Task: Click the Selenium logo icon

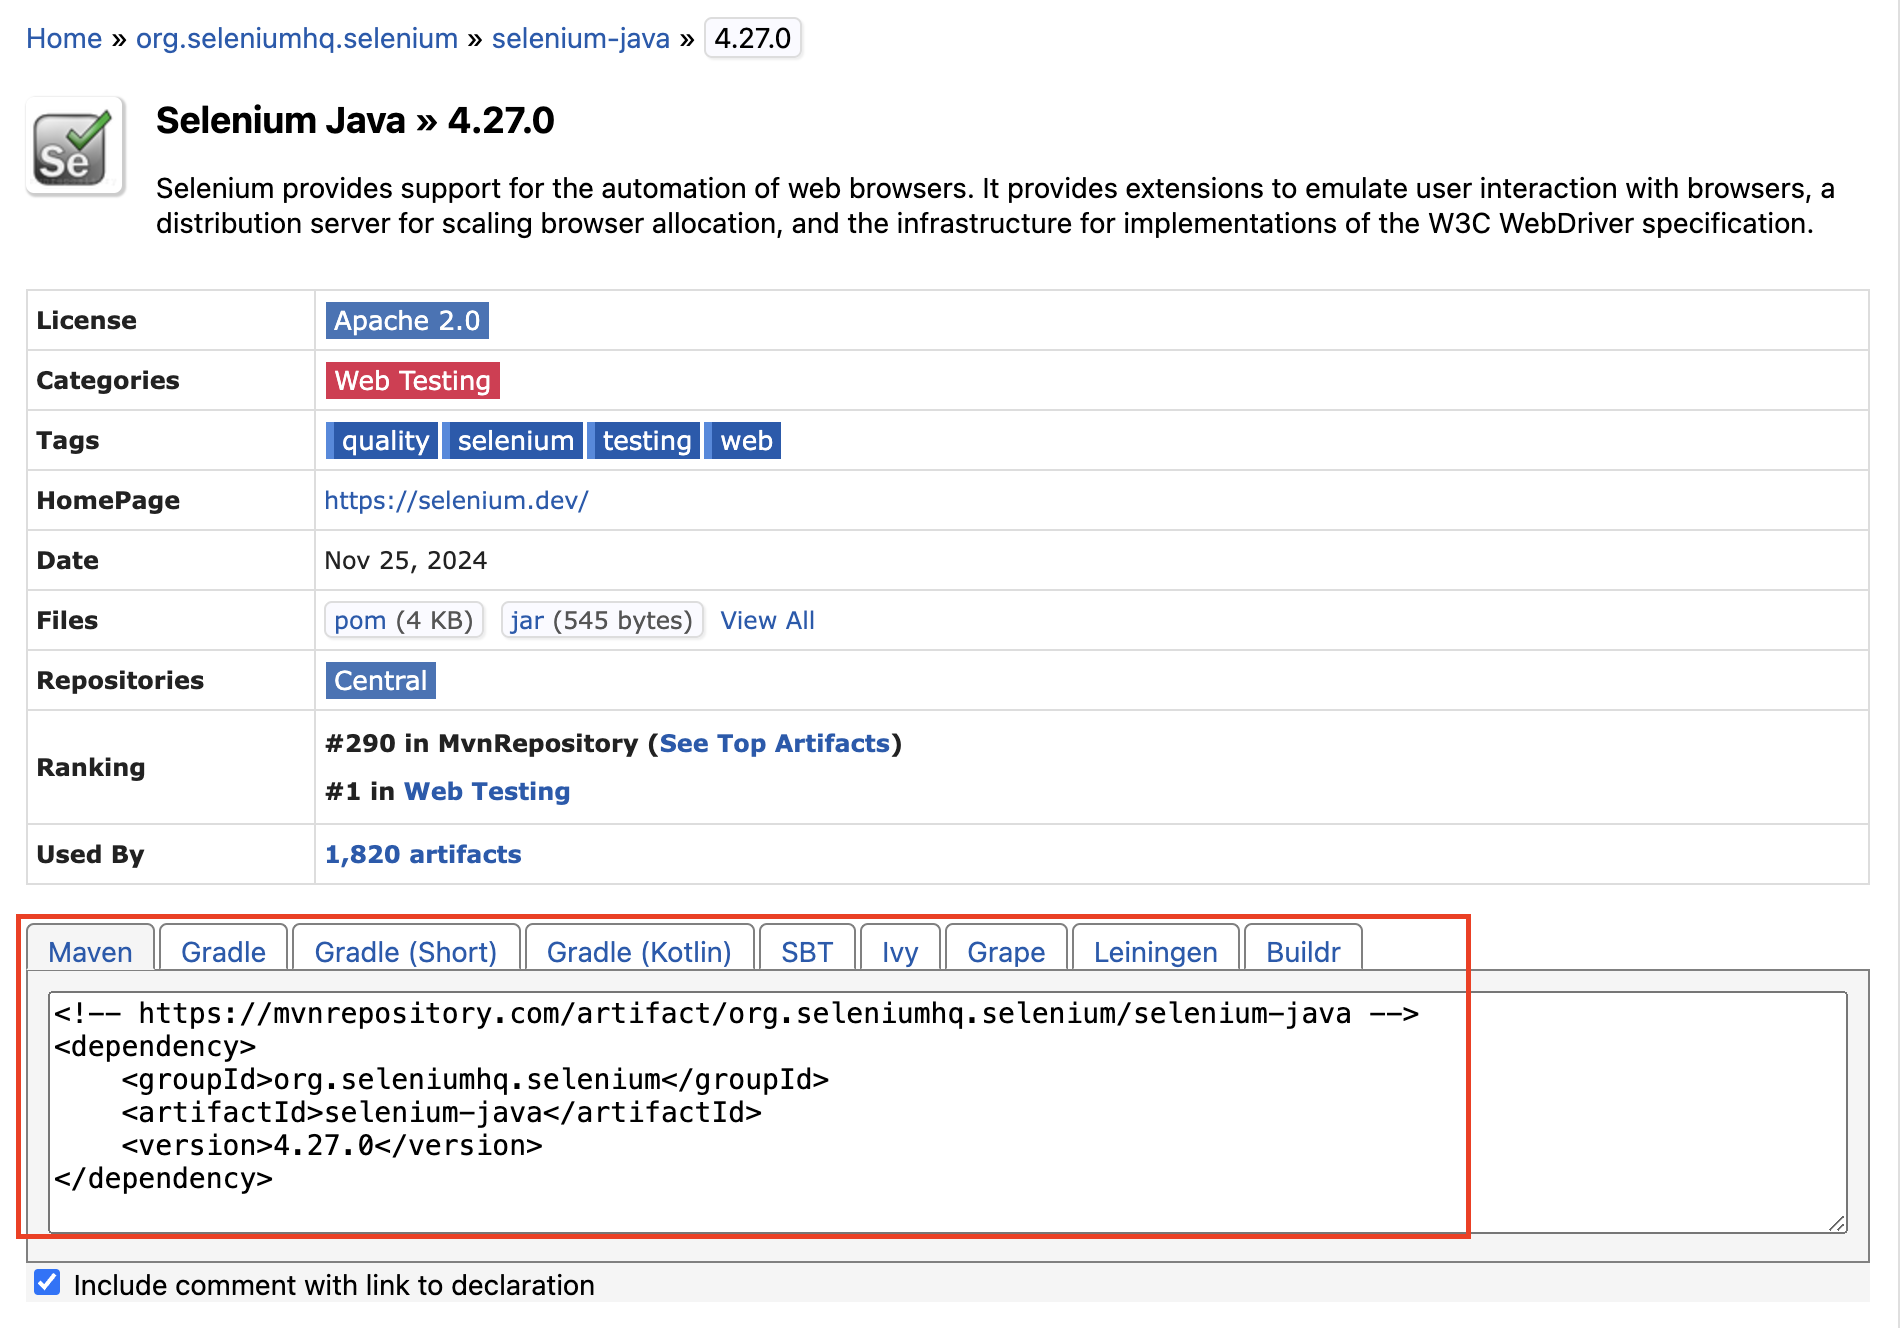Action: pyautogui.click(x=75, y=147)
